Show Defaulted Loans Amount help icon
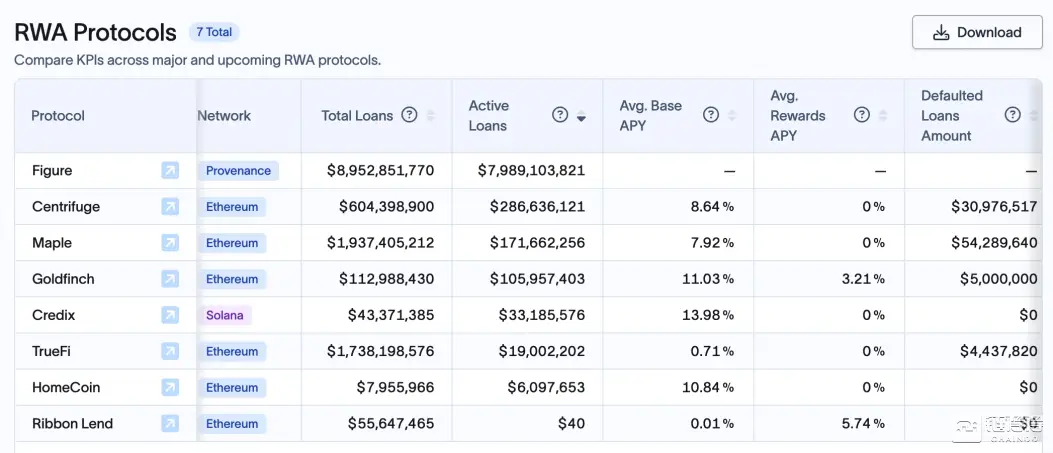The width and height of the screenshot is (1053, 453). coord(1012,115)
